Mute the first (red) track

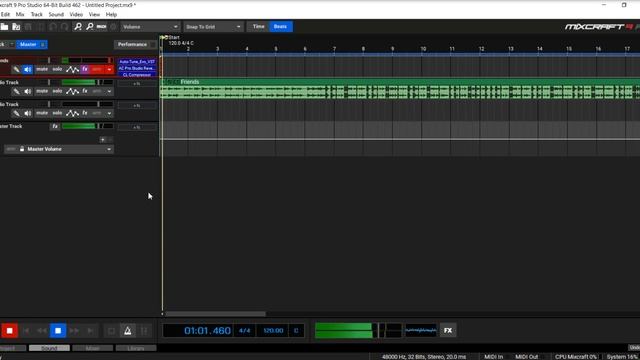42,69
